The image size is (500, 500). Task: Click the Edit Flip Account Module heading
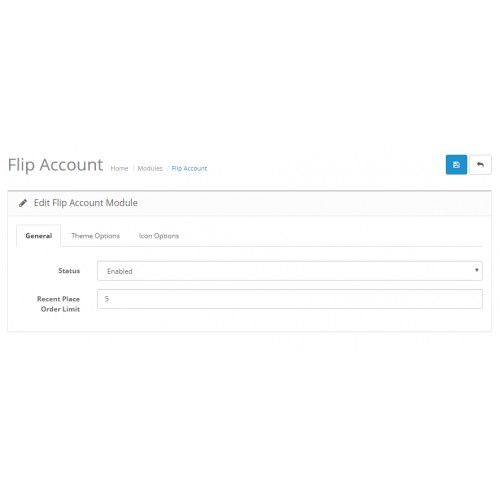coord(86,203)
